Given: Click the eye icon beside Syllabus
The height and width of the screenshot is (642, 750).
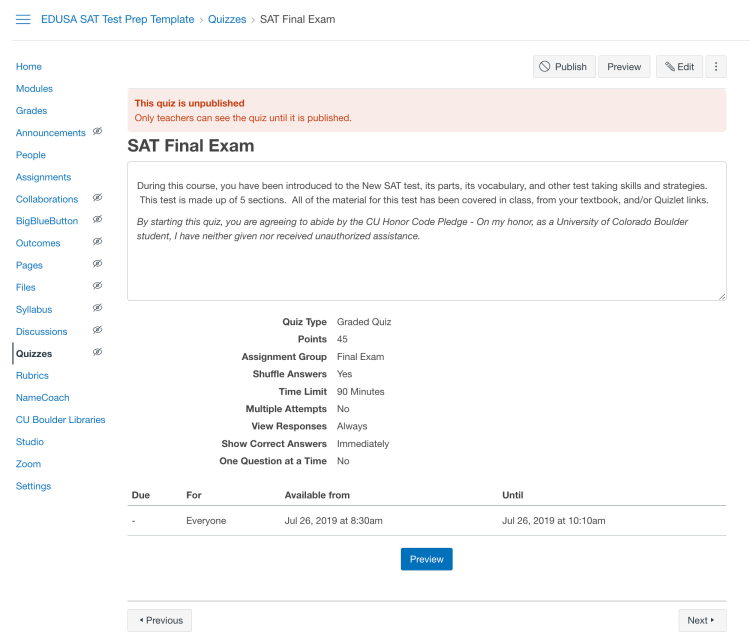Looking at the screenshot, I should (97, 308).
